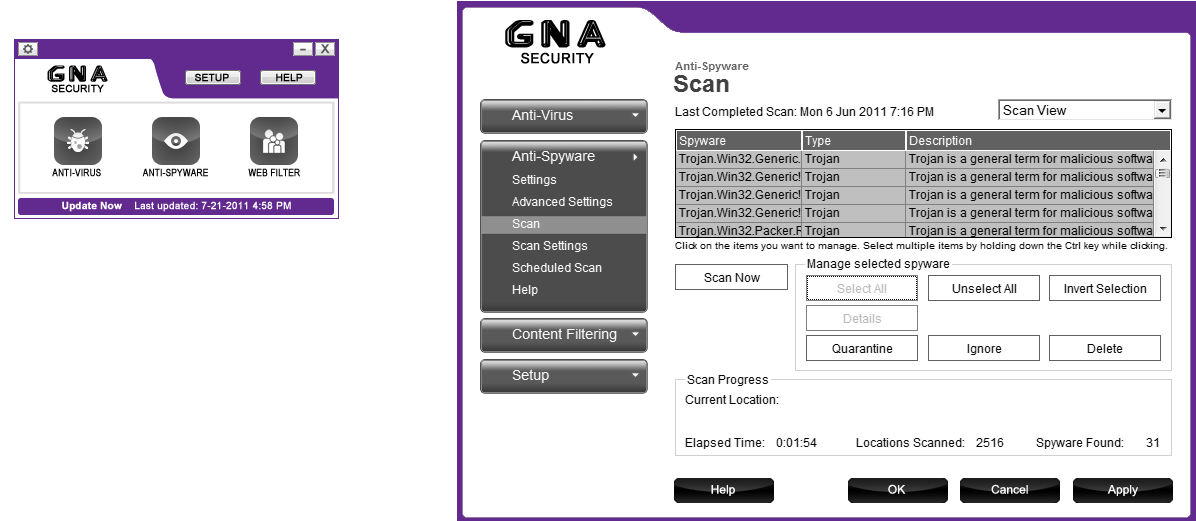Collapse the Anti-Spyware sidebar section
The image size is (1196, 521).
(x=564, y=156)
